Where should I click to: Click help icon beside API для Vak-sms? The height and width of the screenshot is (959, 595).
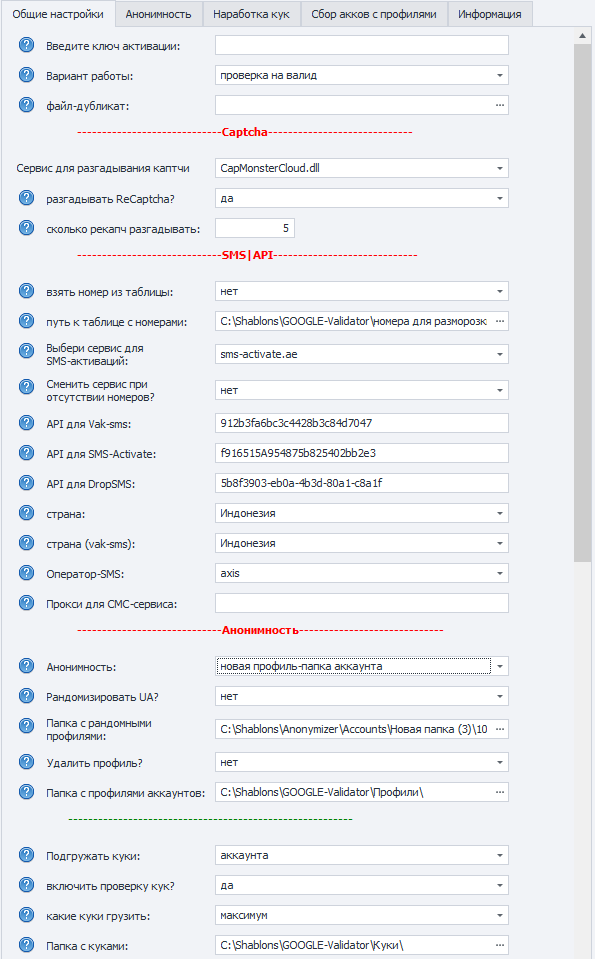point(26,423)
